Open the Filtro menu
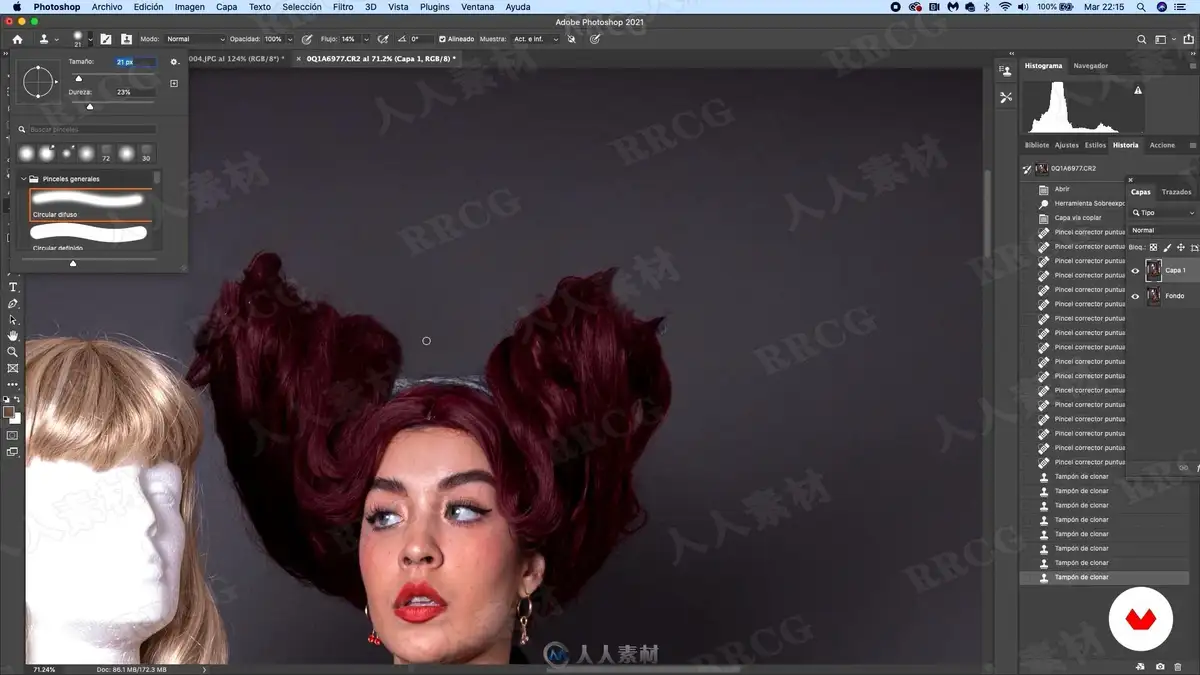Screen dimensions: 1200x675 tap(343, 7)
